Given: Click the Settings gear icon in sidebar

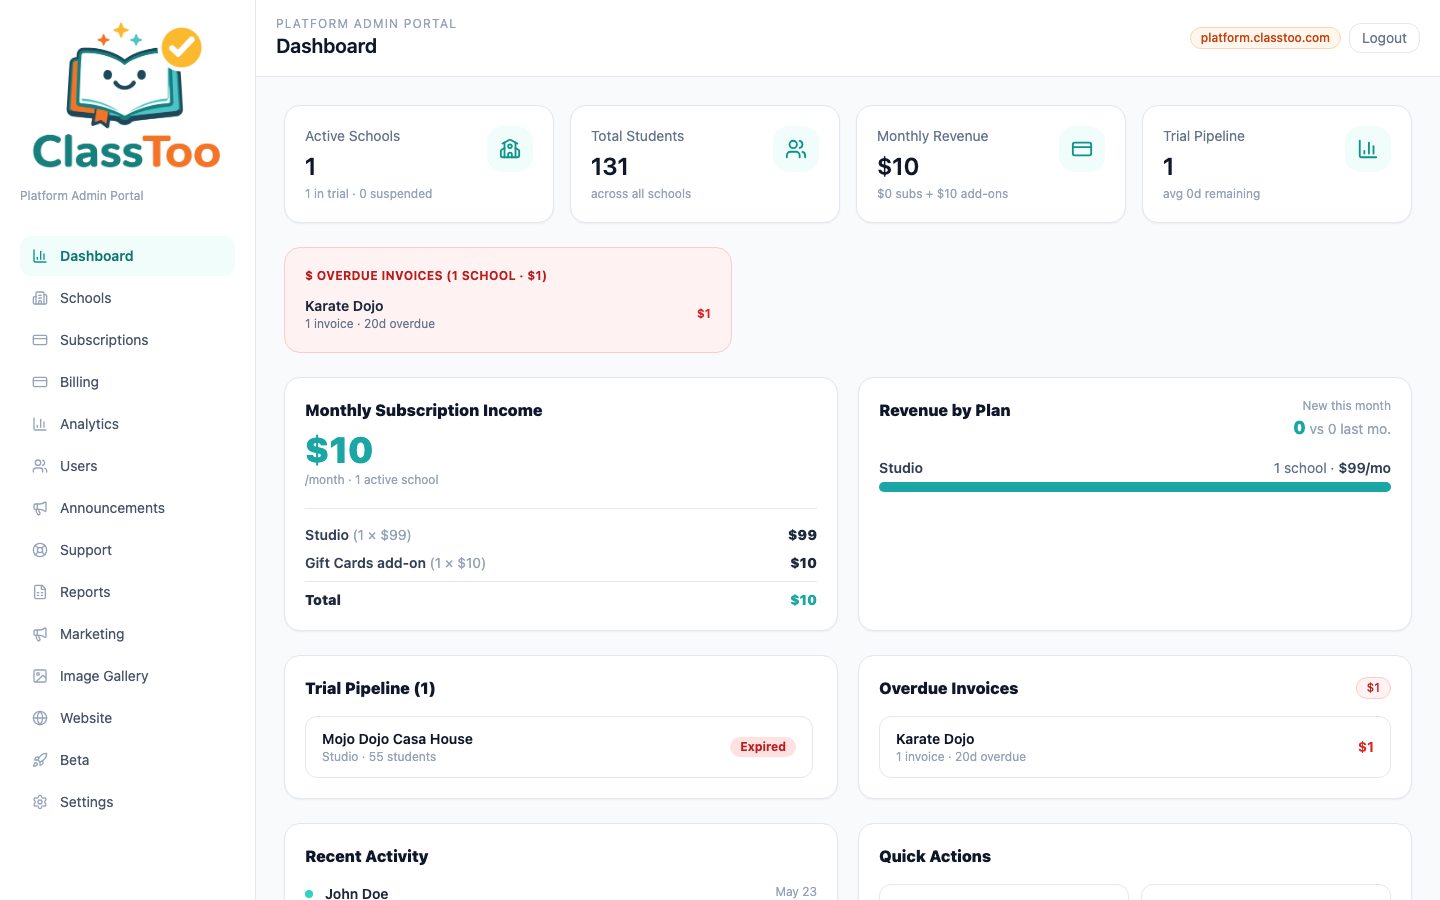Looking at the screenshot, I should pyautogui.click(x=40, y=802).
